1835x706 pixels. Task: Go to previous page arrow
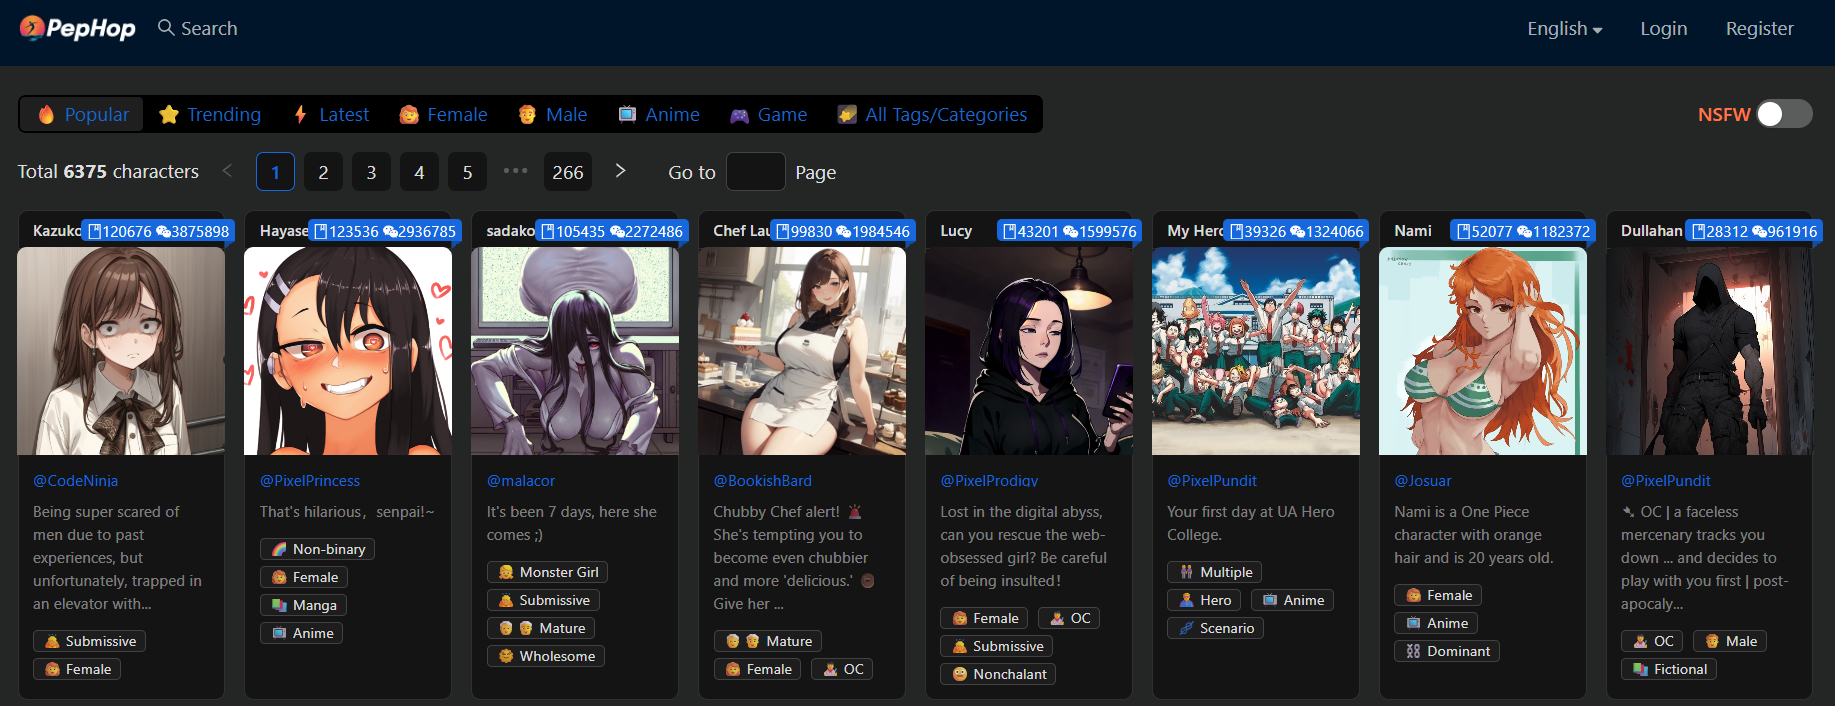[x=227, y=171]
